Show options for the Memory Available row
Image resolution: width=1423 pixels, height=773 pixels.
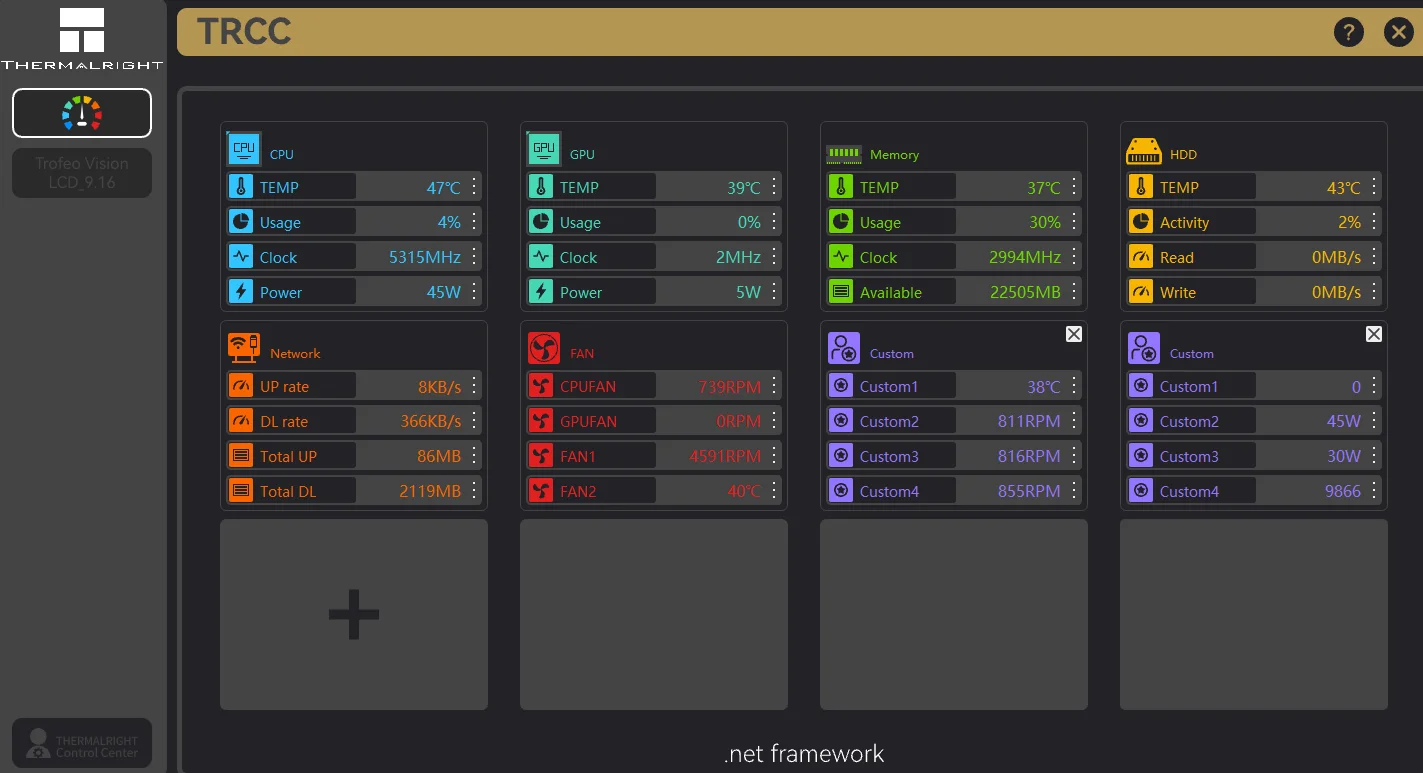pos(1074,292)
